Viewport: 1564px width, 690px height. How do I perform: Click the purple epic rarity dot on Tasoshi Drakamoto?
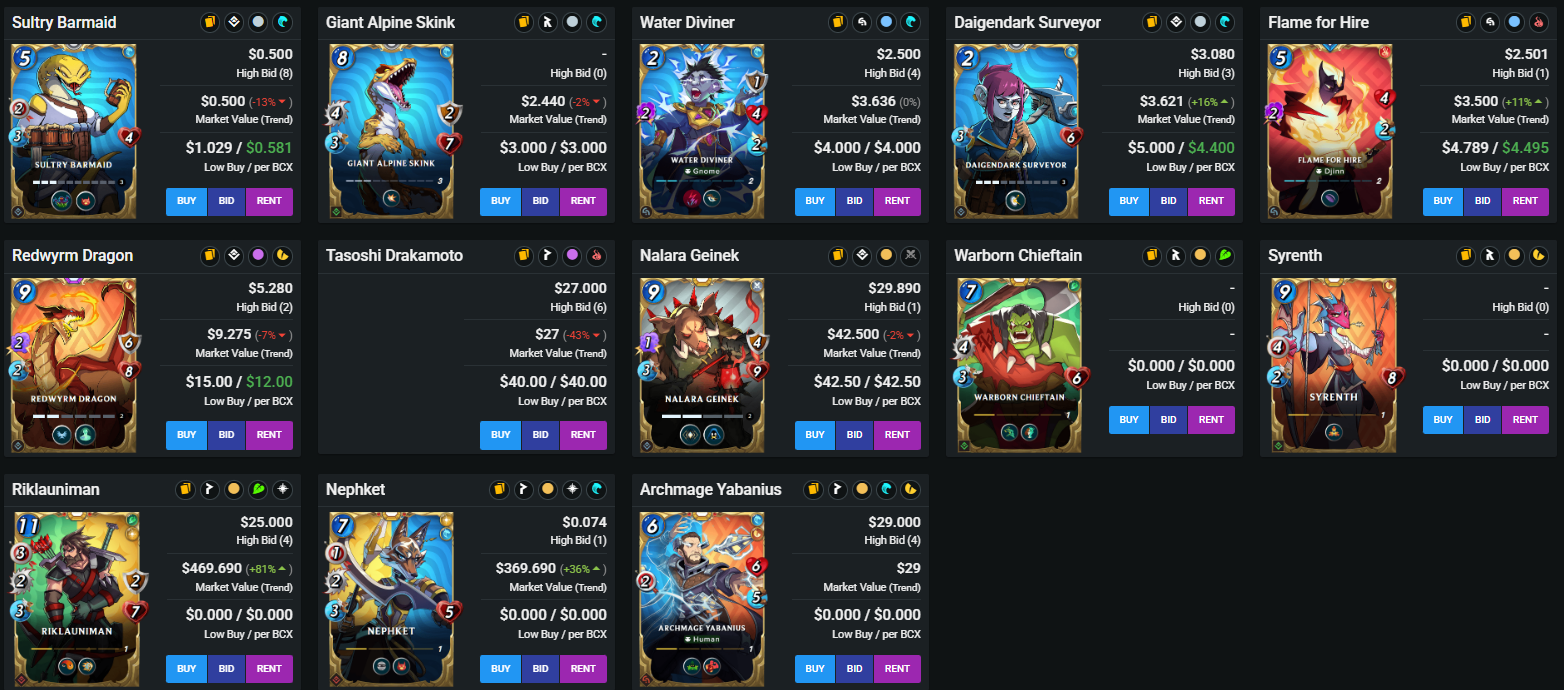click(x=572, y=256)
